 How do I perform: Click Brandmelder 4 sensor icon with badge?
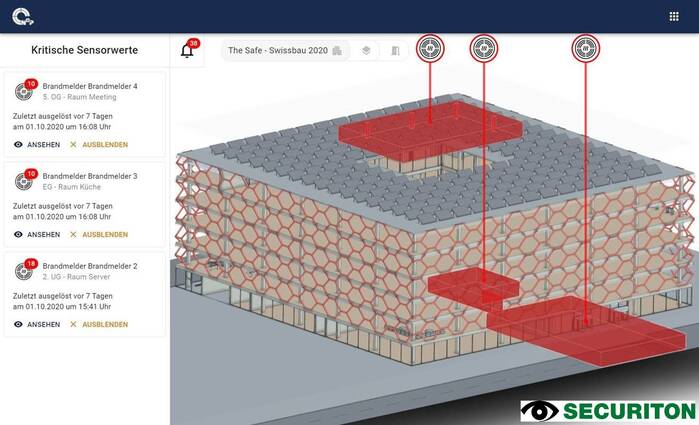(24, 91)
